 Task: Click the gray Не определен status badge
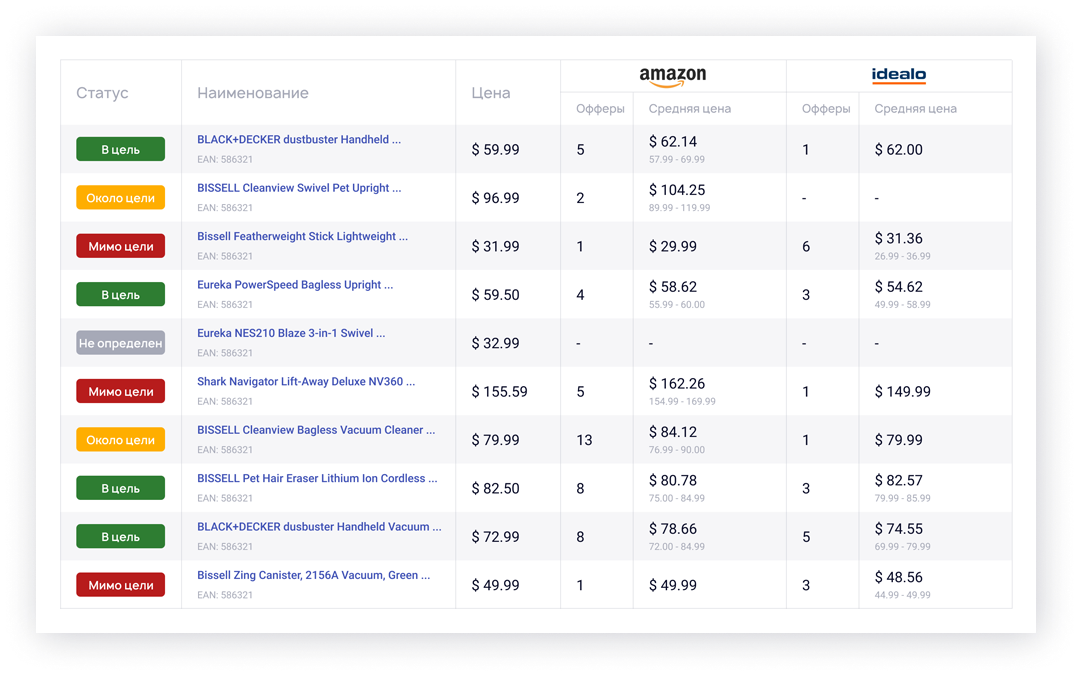coord(120,343)
